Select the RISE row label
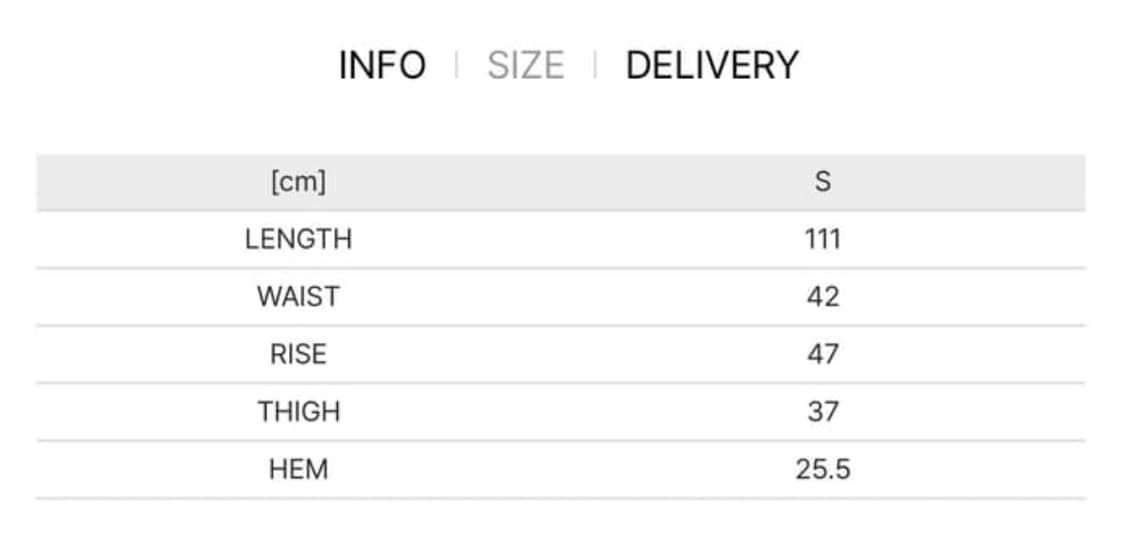 click(x=298, y=354)
